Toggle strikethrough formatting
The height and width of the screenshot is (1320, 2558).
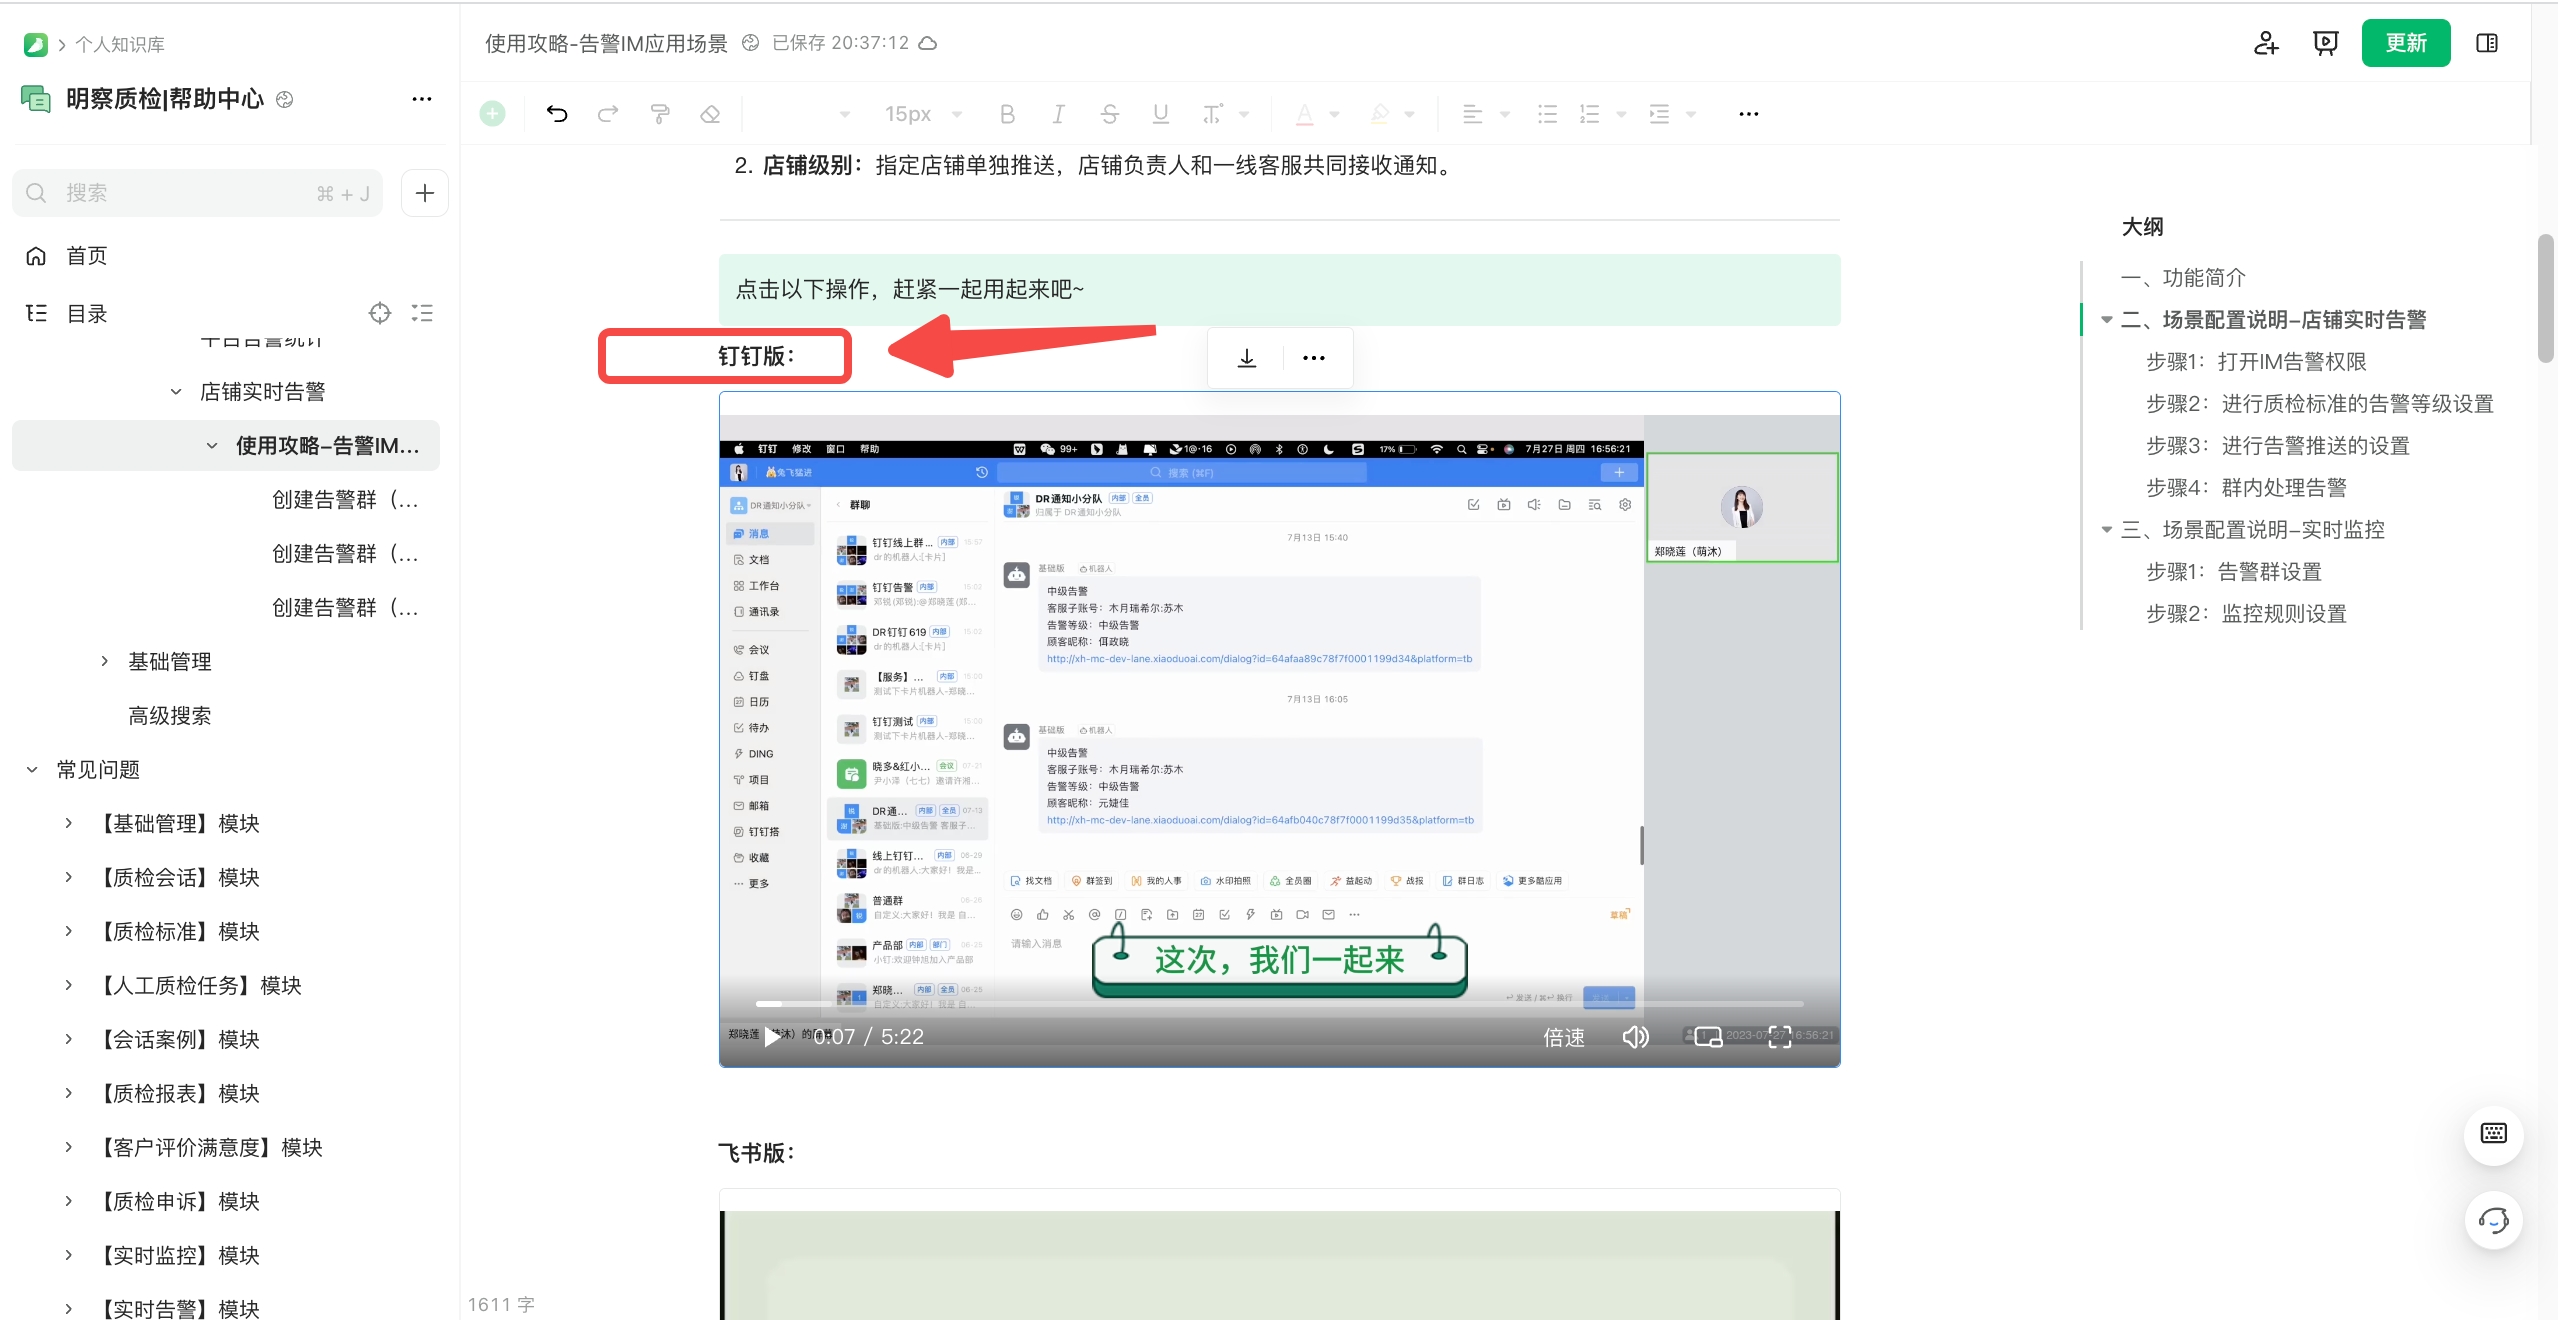[x=1109, y=114]
